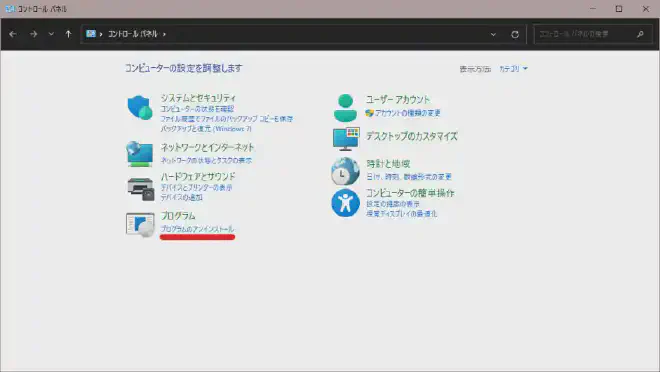
Task: Open ユーザー アカウント category
Action: click(x=397, y=100)
